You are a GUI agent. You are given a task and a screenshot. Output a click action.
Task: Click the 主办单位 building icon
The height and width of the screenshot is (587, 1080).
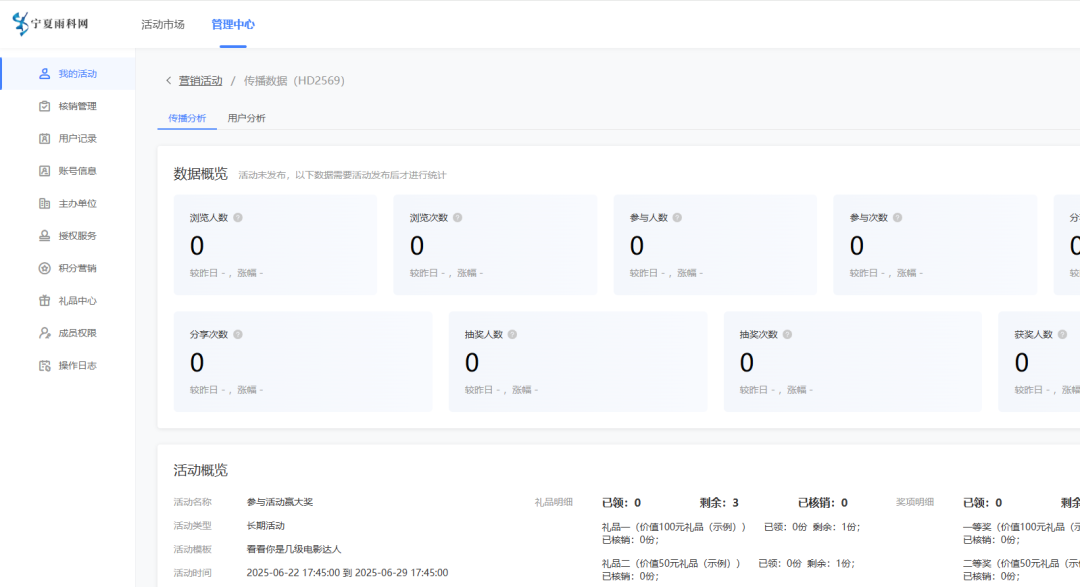tap(45, 203)
